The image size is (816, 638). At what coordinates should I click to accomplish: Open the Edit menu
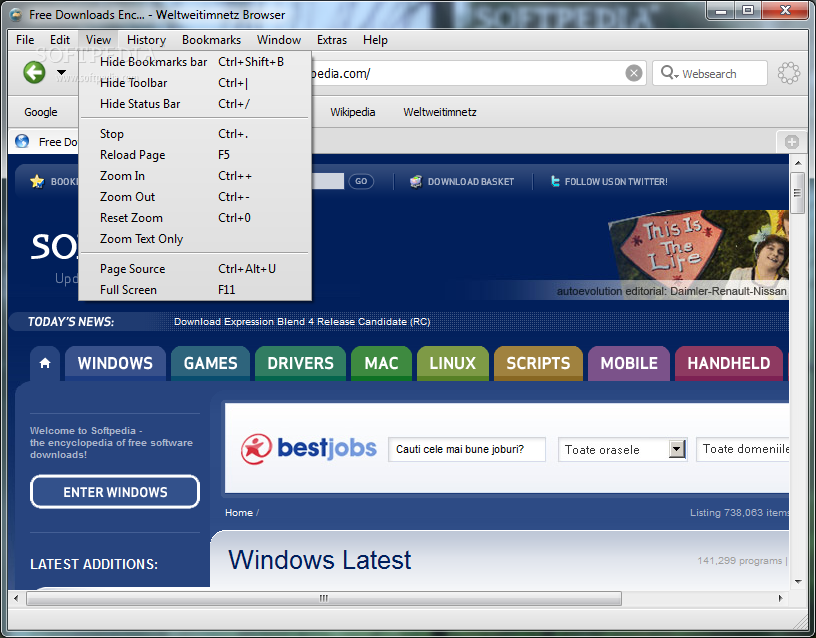[60, 40]
